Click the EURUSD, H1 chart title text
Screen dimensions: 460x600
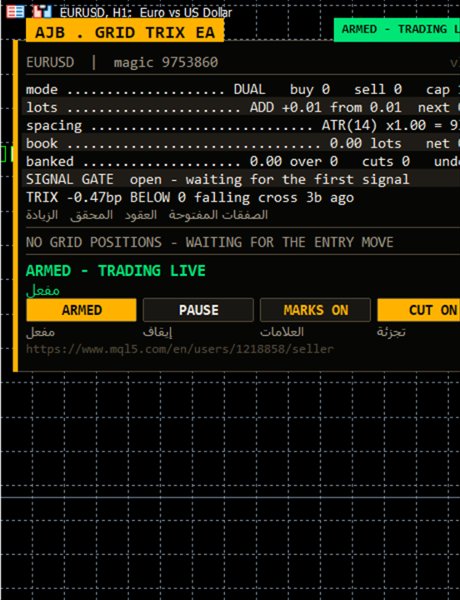(146, 13)
